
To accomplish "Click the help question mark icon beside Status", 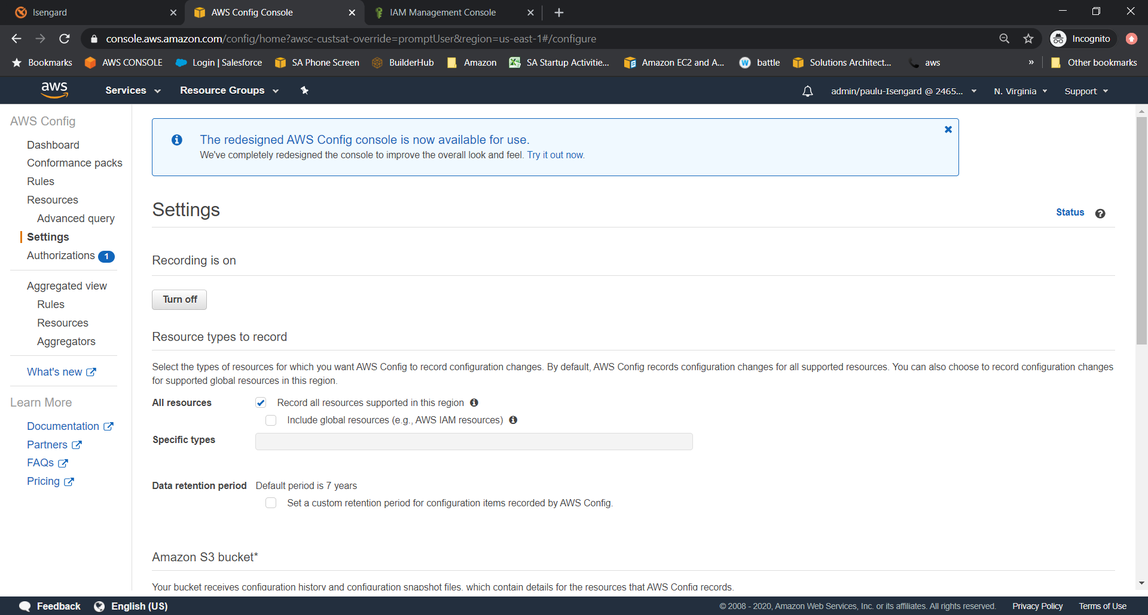I will [1100, 213].
